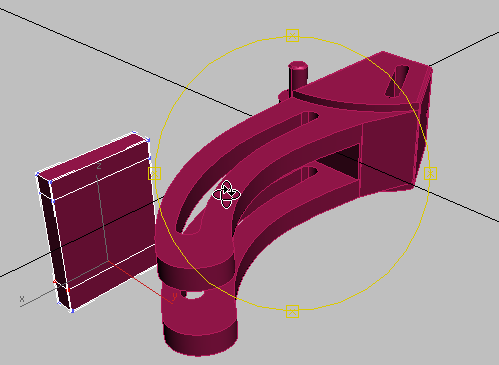Select the blue vertex at box bottom corner
The image size is (499, 365).
[x=72, y=311]
